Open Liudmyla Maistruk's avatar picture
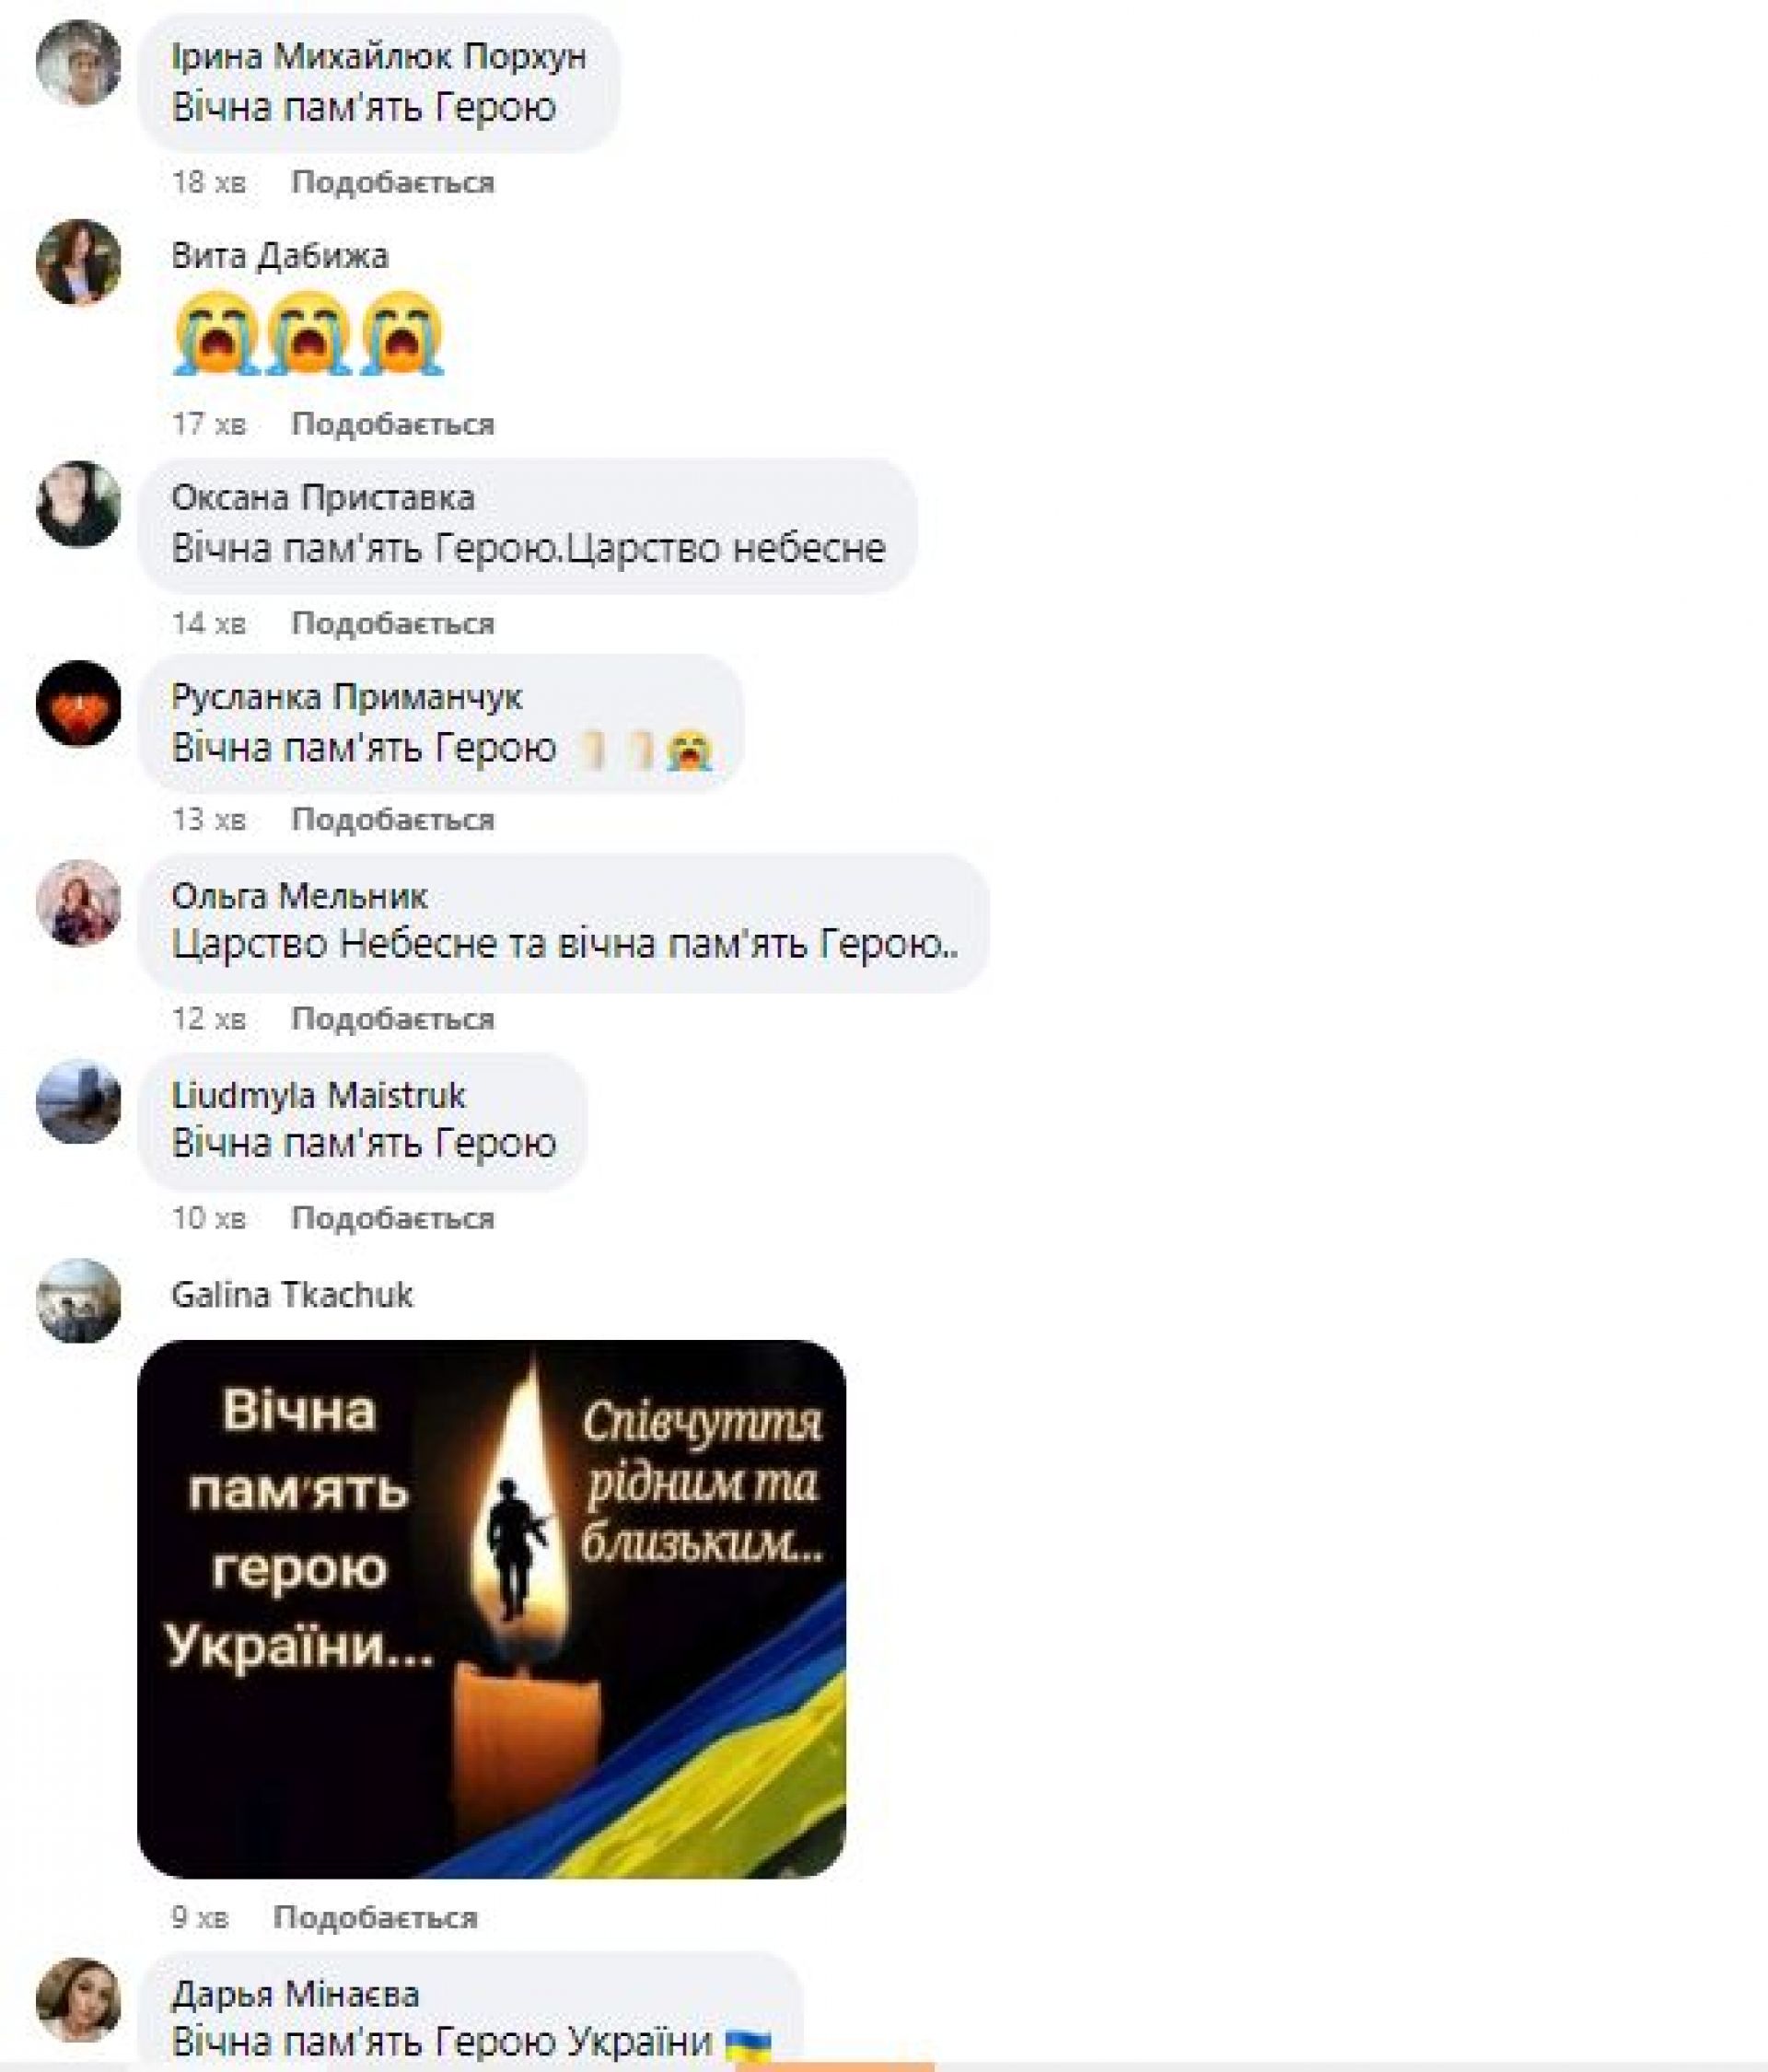 coord(78,1101)
